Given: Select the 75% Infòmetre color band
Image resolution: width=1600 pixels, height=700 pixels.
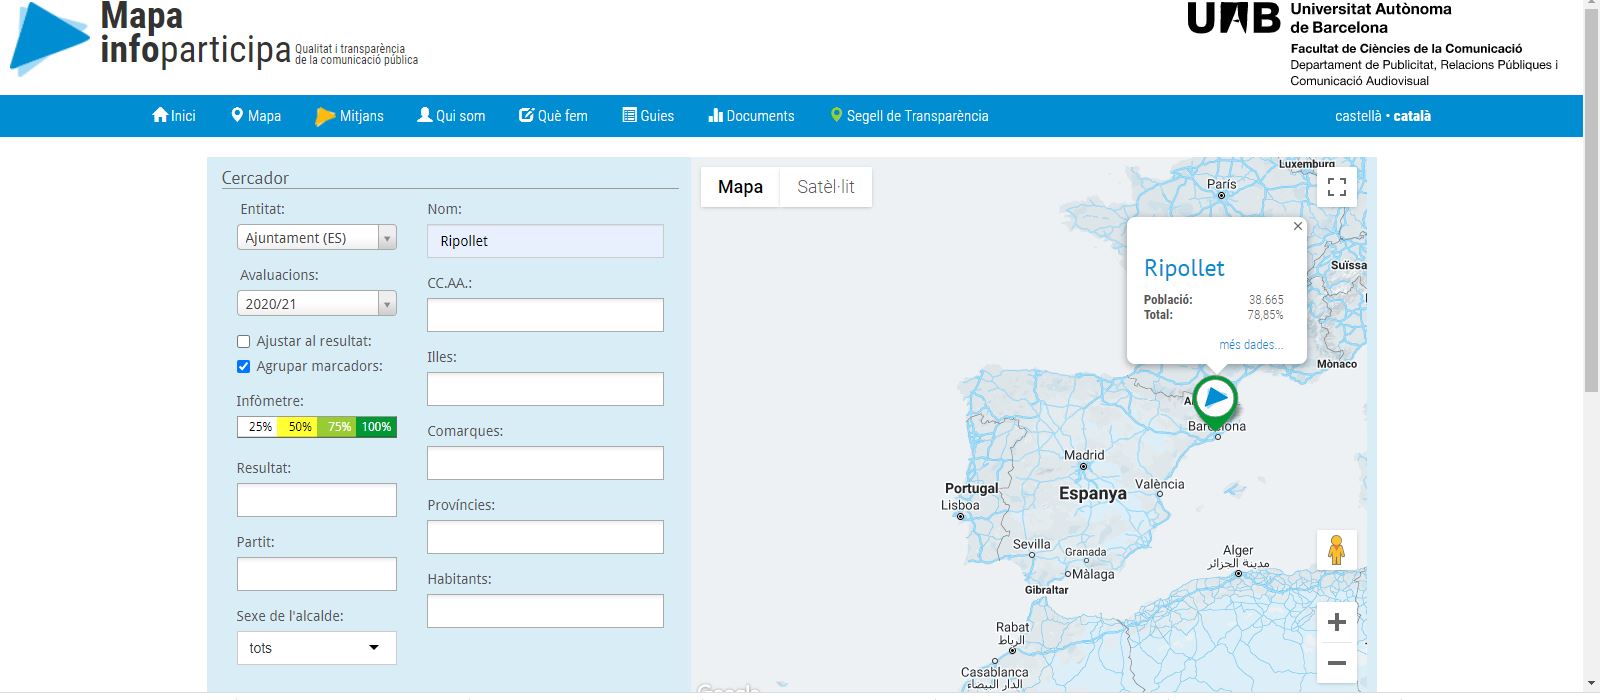Looking at the screenshot, I should point(339,427).
